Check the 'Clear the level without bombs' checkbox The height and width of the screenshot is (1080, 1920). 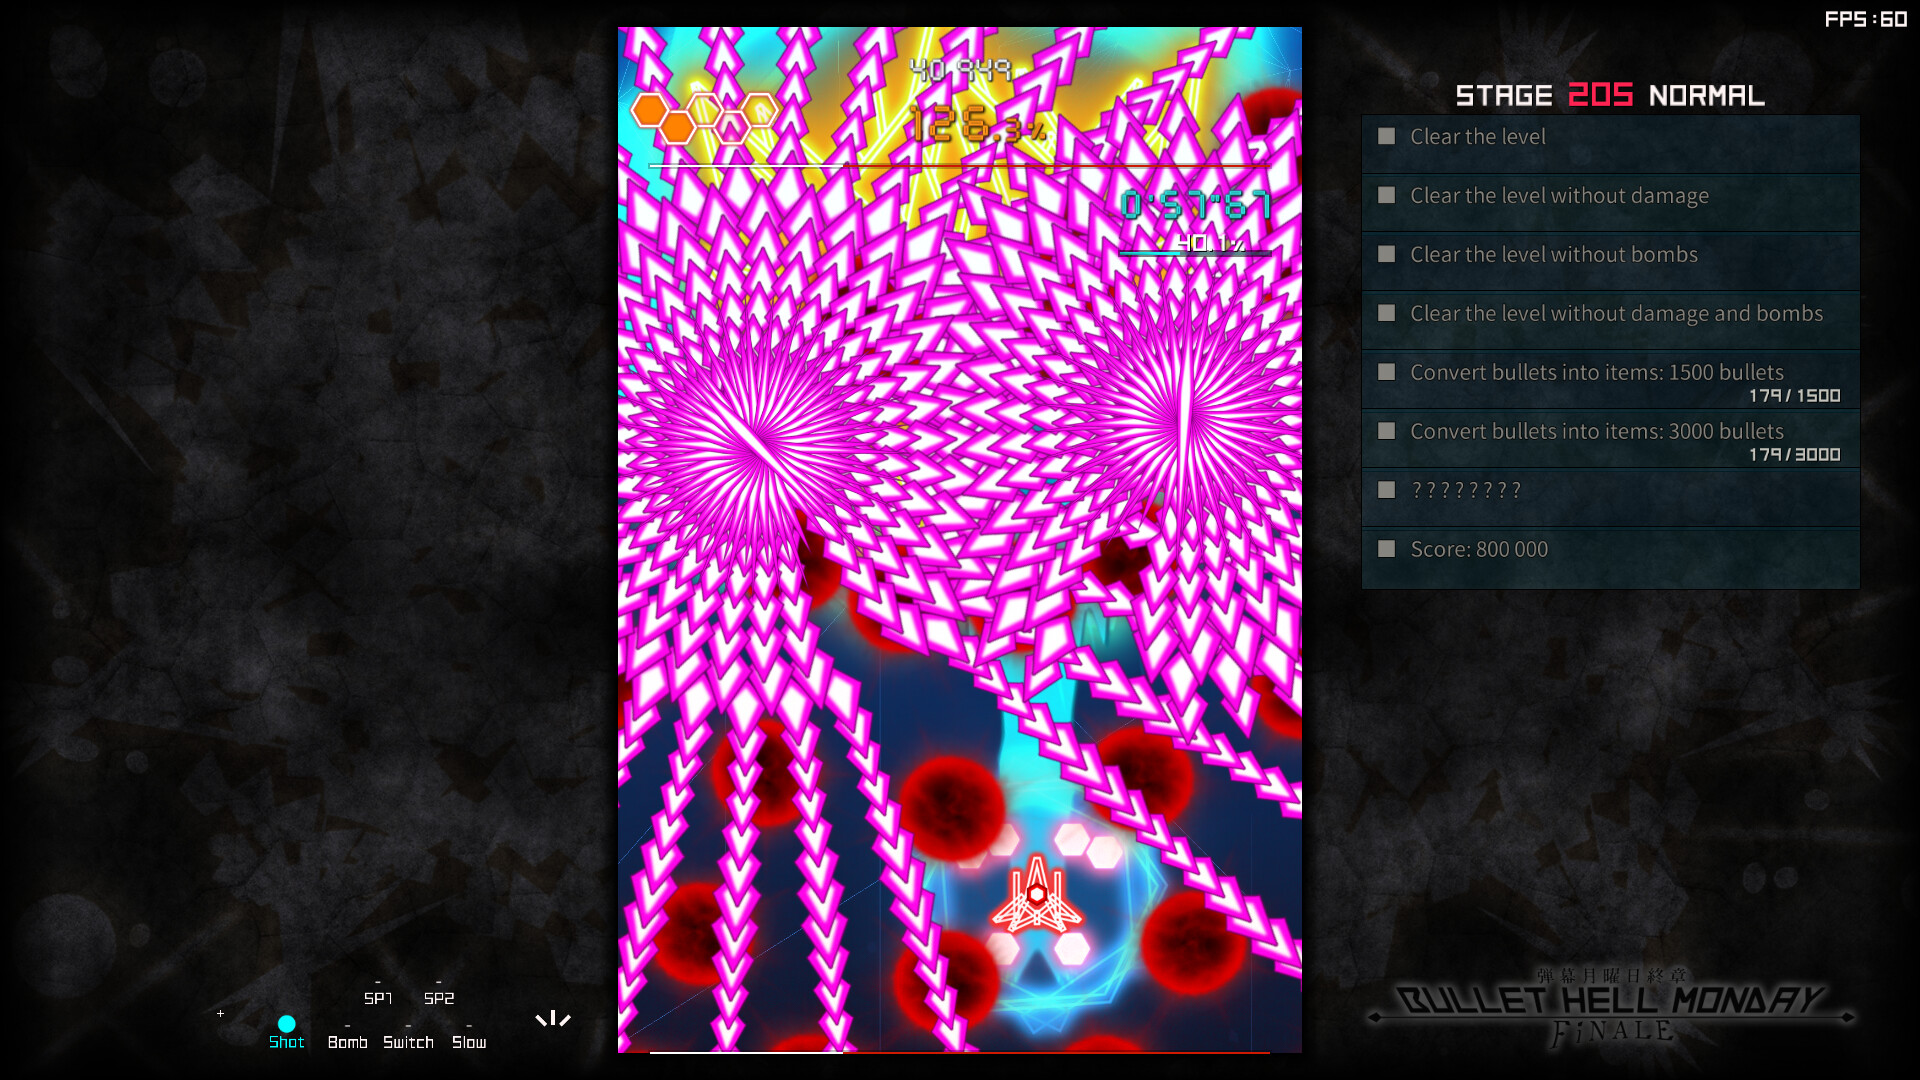pyautogui.click(x=1386, y=255)
